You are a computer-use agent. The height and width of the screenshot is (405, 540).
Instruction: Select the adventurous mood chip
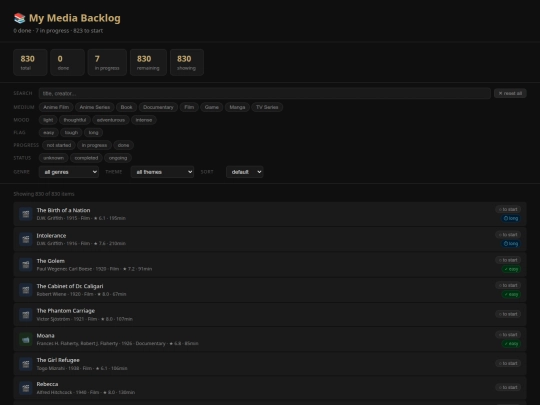click(x=111, y=120)
